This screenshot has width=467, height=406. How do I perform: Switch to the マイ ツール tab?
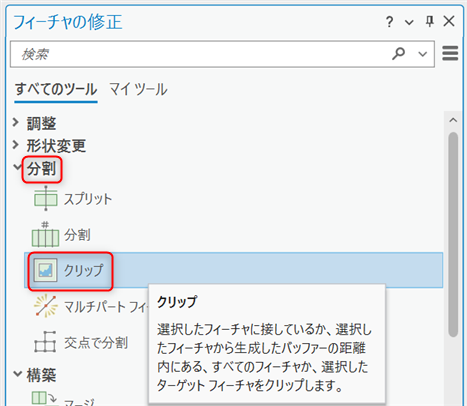point(138,89)
